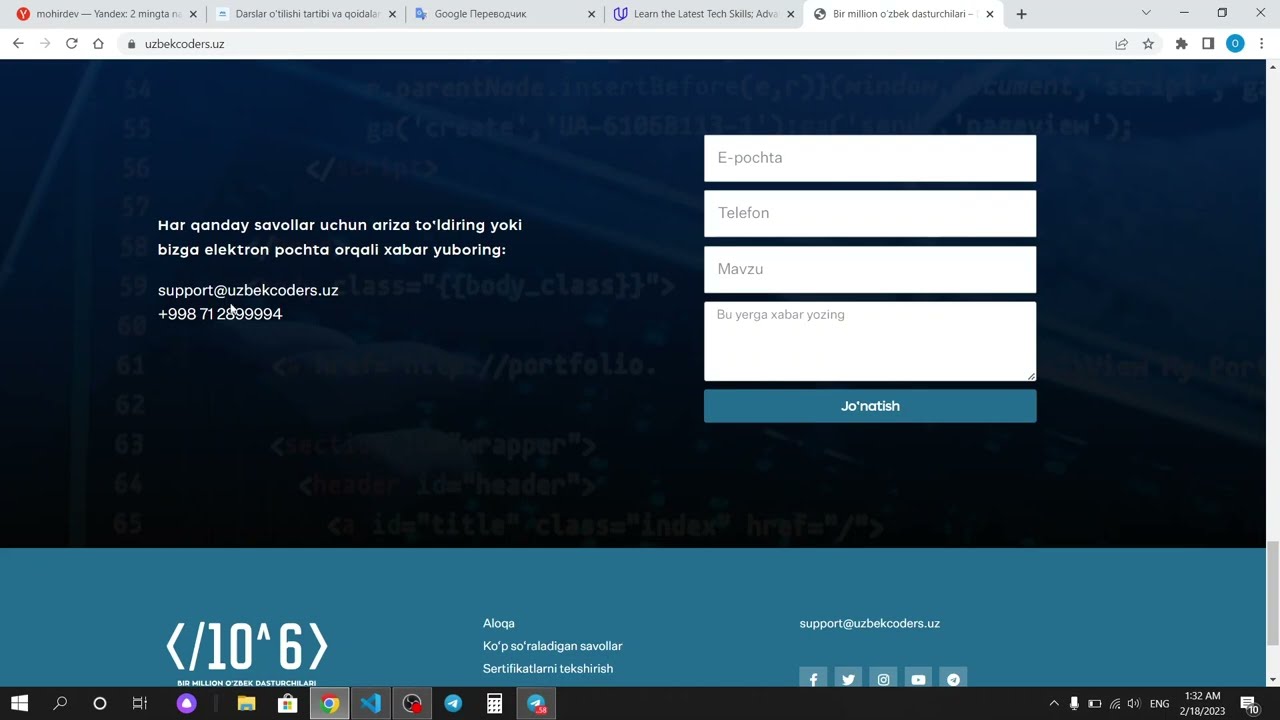Viewport: 1280px width, 720px height.
Task: Launch Microsoft Store from taskbar
Action: [287, 704]
